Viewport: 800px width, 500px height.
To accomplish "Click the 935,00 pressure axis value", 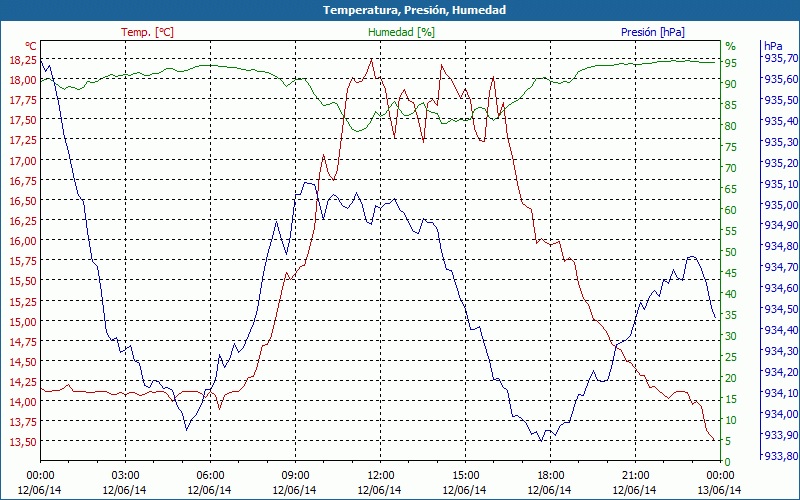I will point(780,205).
